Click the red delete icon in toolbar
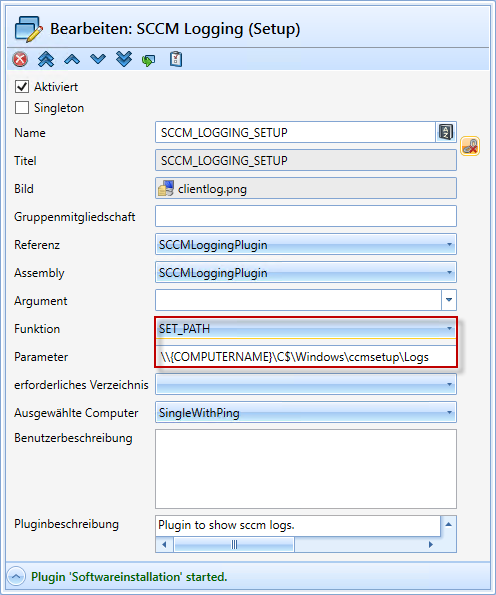The image size is (496, 595). point(20,60)
